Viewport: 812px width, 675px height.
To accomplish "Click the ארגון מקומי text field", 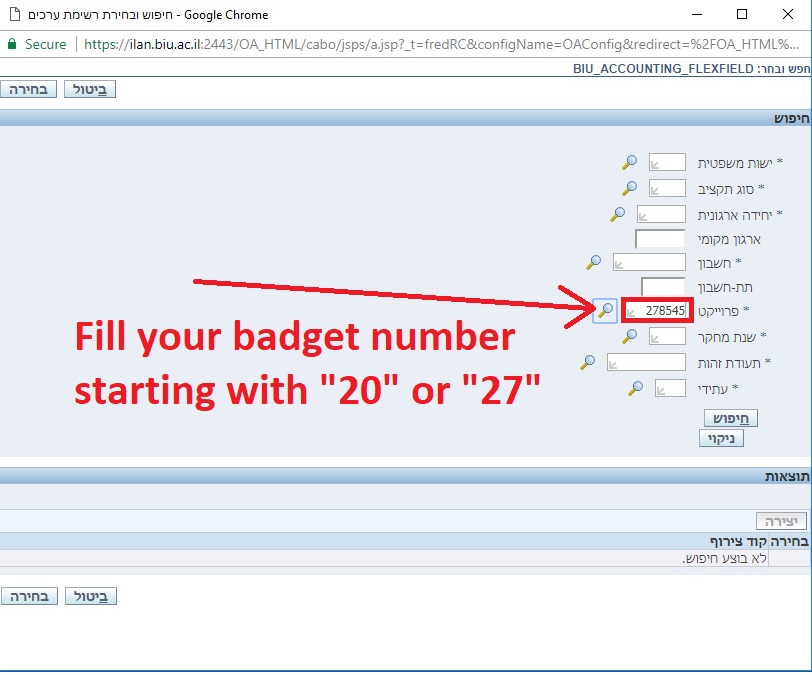I will point(660,238).
